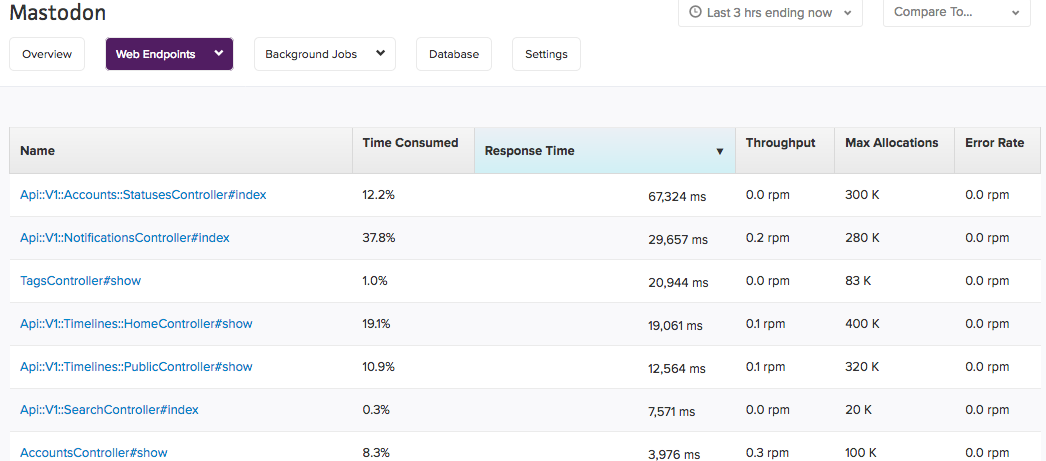This screenshot has height=461, width=1046.
Task: Select the 67,324 ms response time value
Action: point(677,197)
